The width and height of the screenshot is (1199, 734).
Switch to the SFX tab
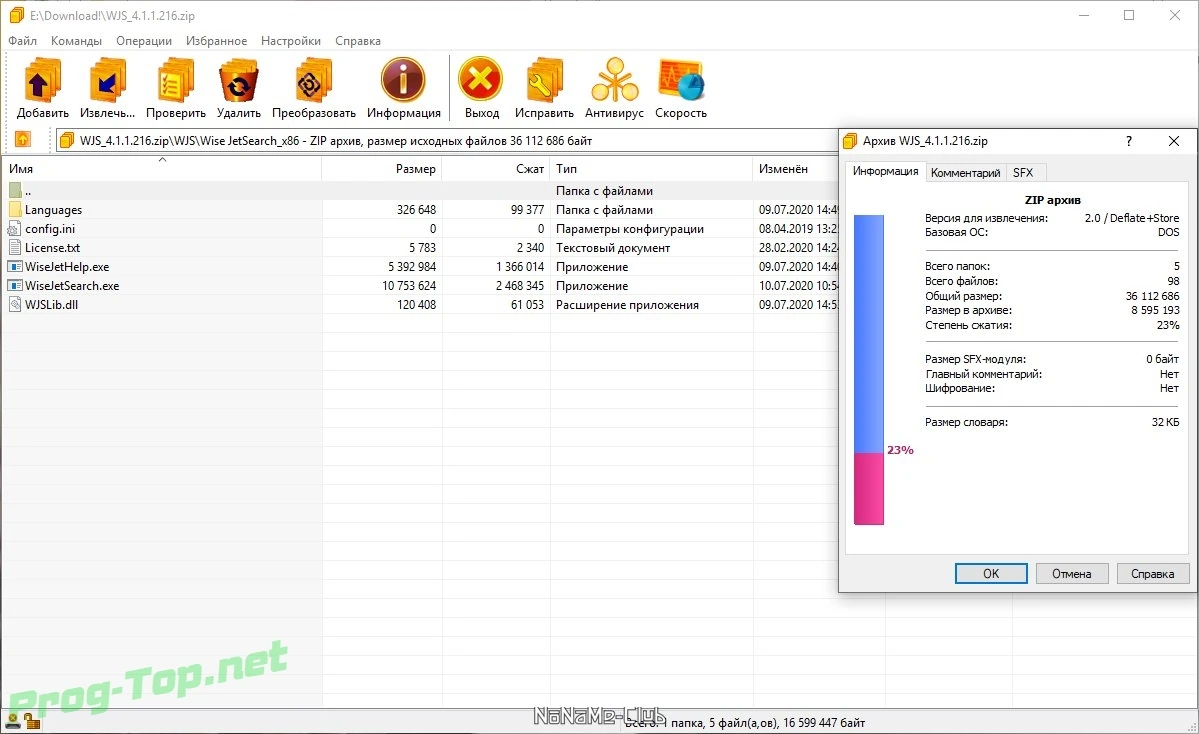pyautogui.click(x=1023, y=173)
